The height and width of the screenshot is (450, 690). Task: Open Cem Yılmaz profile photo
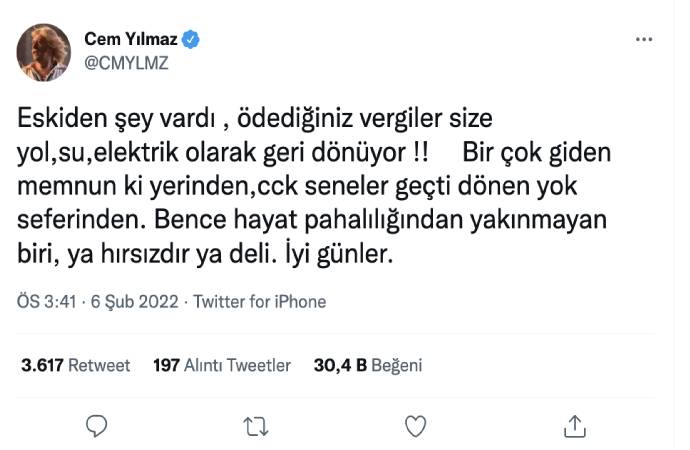coord(45,52)
